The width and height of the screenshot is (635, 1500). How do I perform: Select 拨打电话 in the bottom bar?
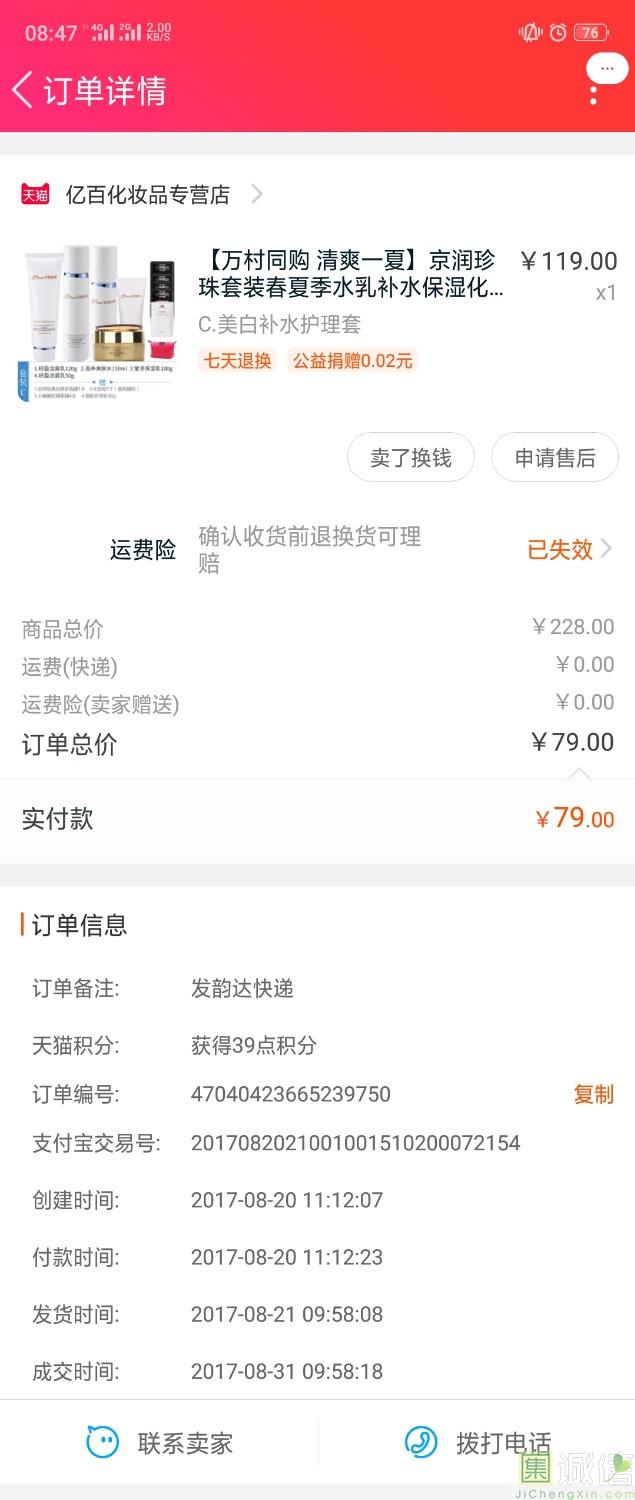point(503,1443)
